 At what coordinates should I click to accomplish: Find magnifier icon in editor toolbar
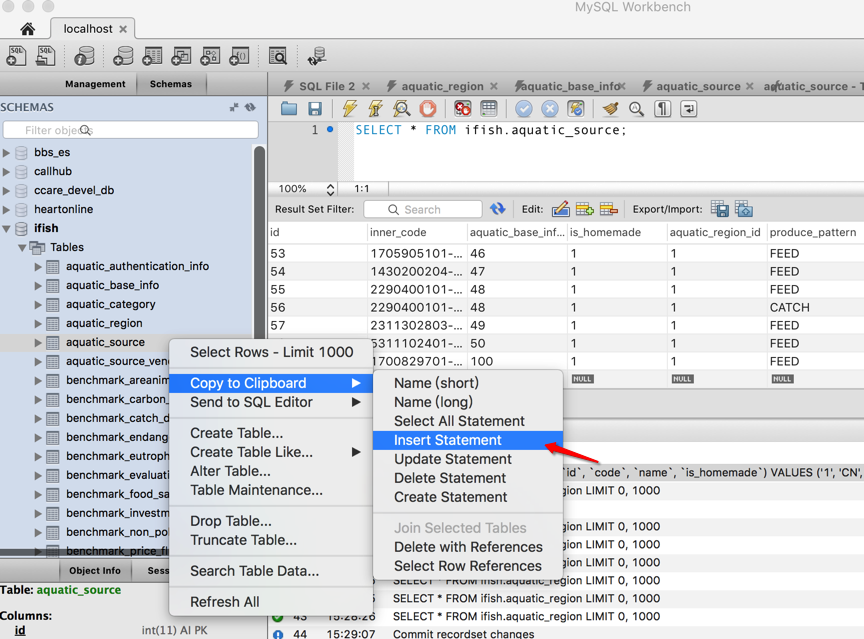[x=636, y=109]
